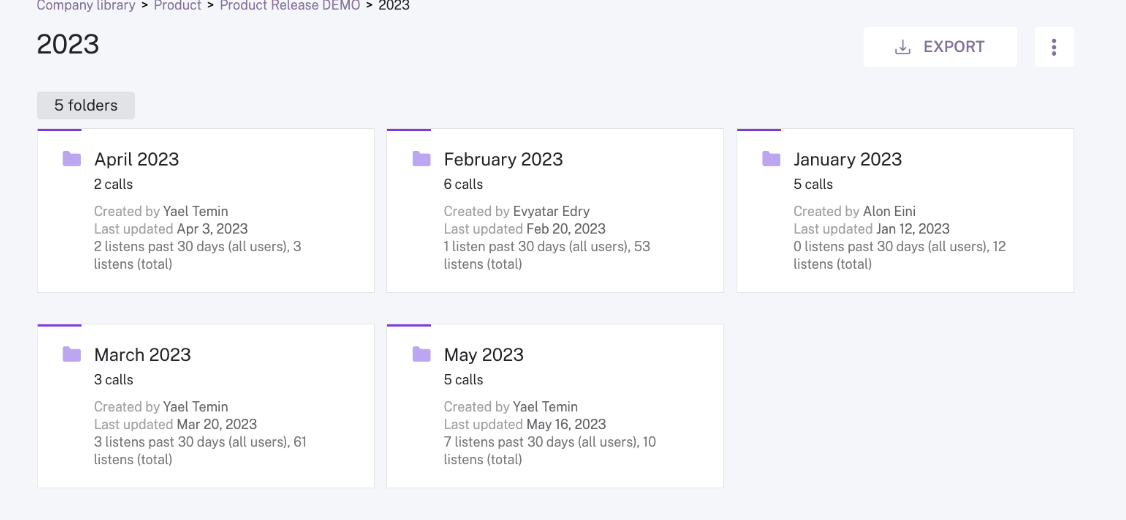This screenshot has height=520, width=1126.
Task: Open the three-dot more options menu
Action: tap(1054, 47)
